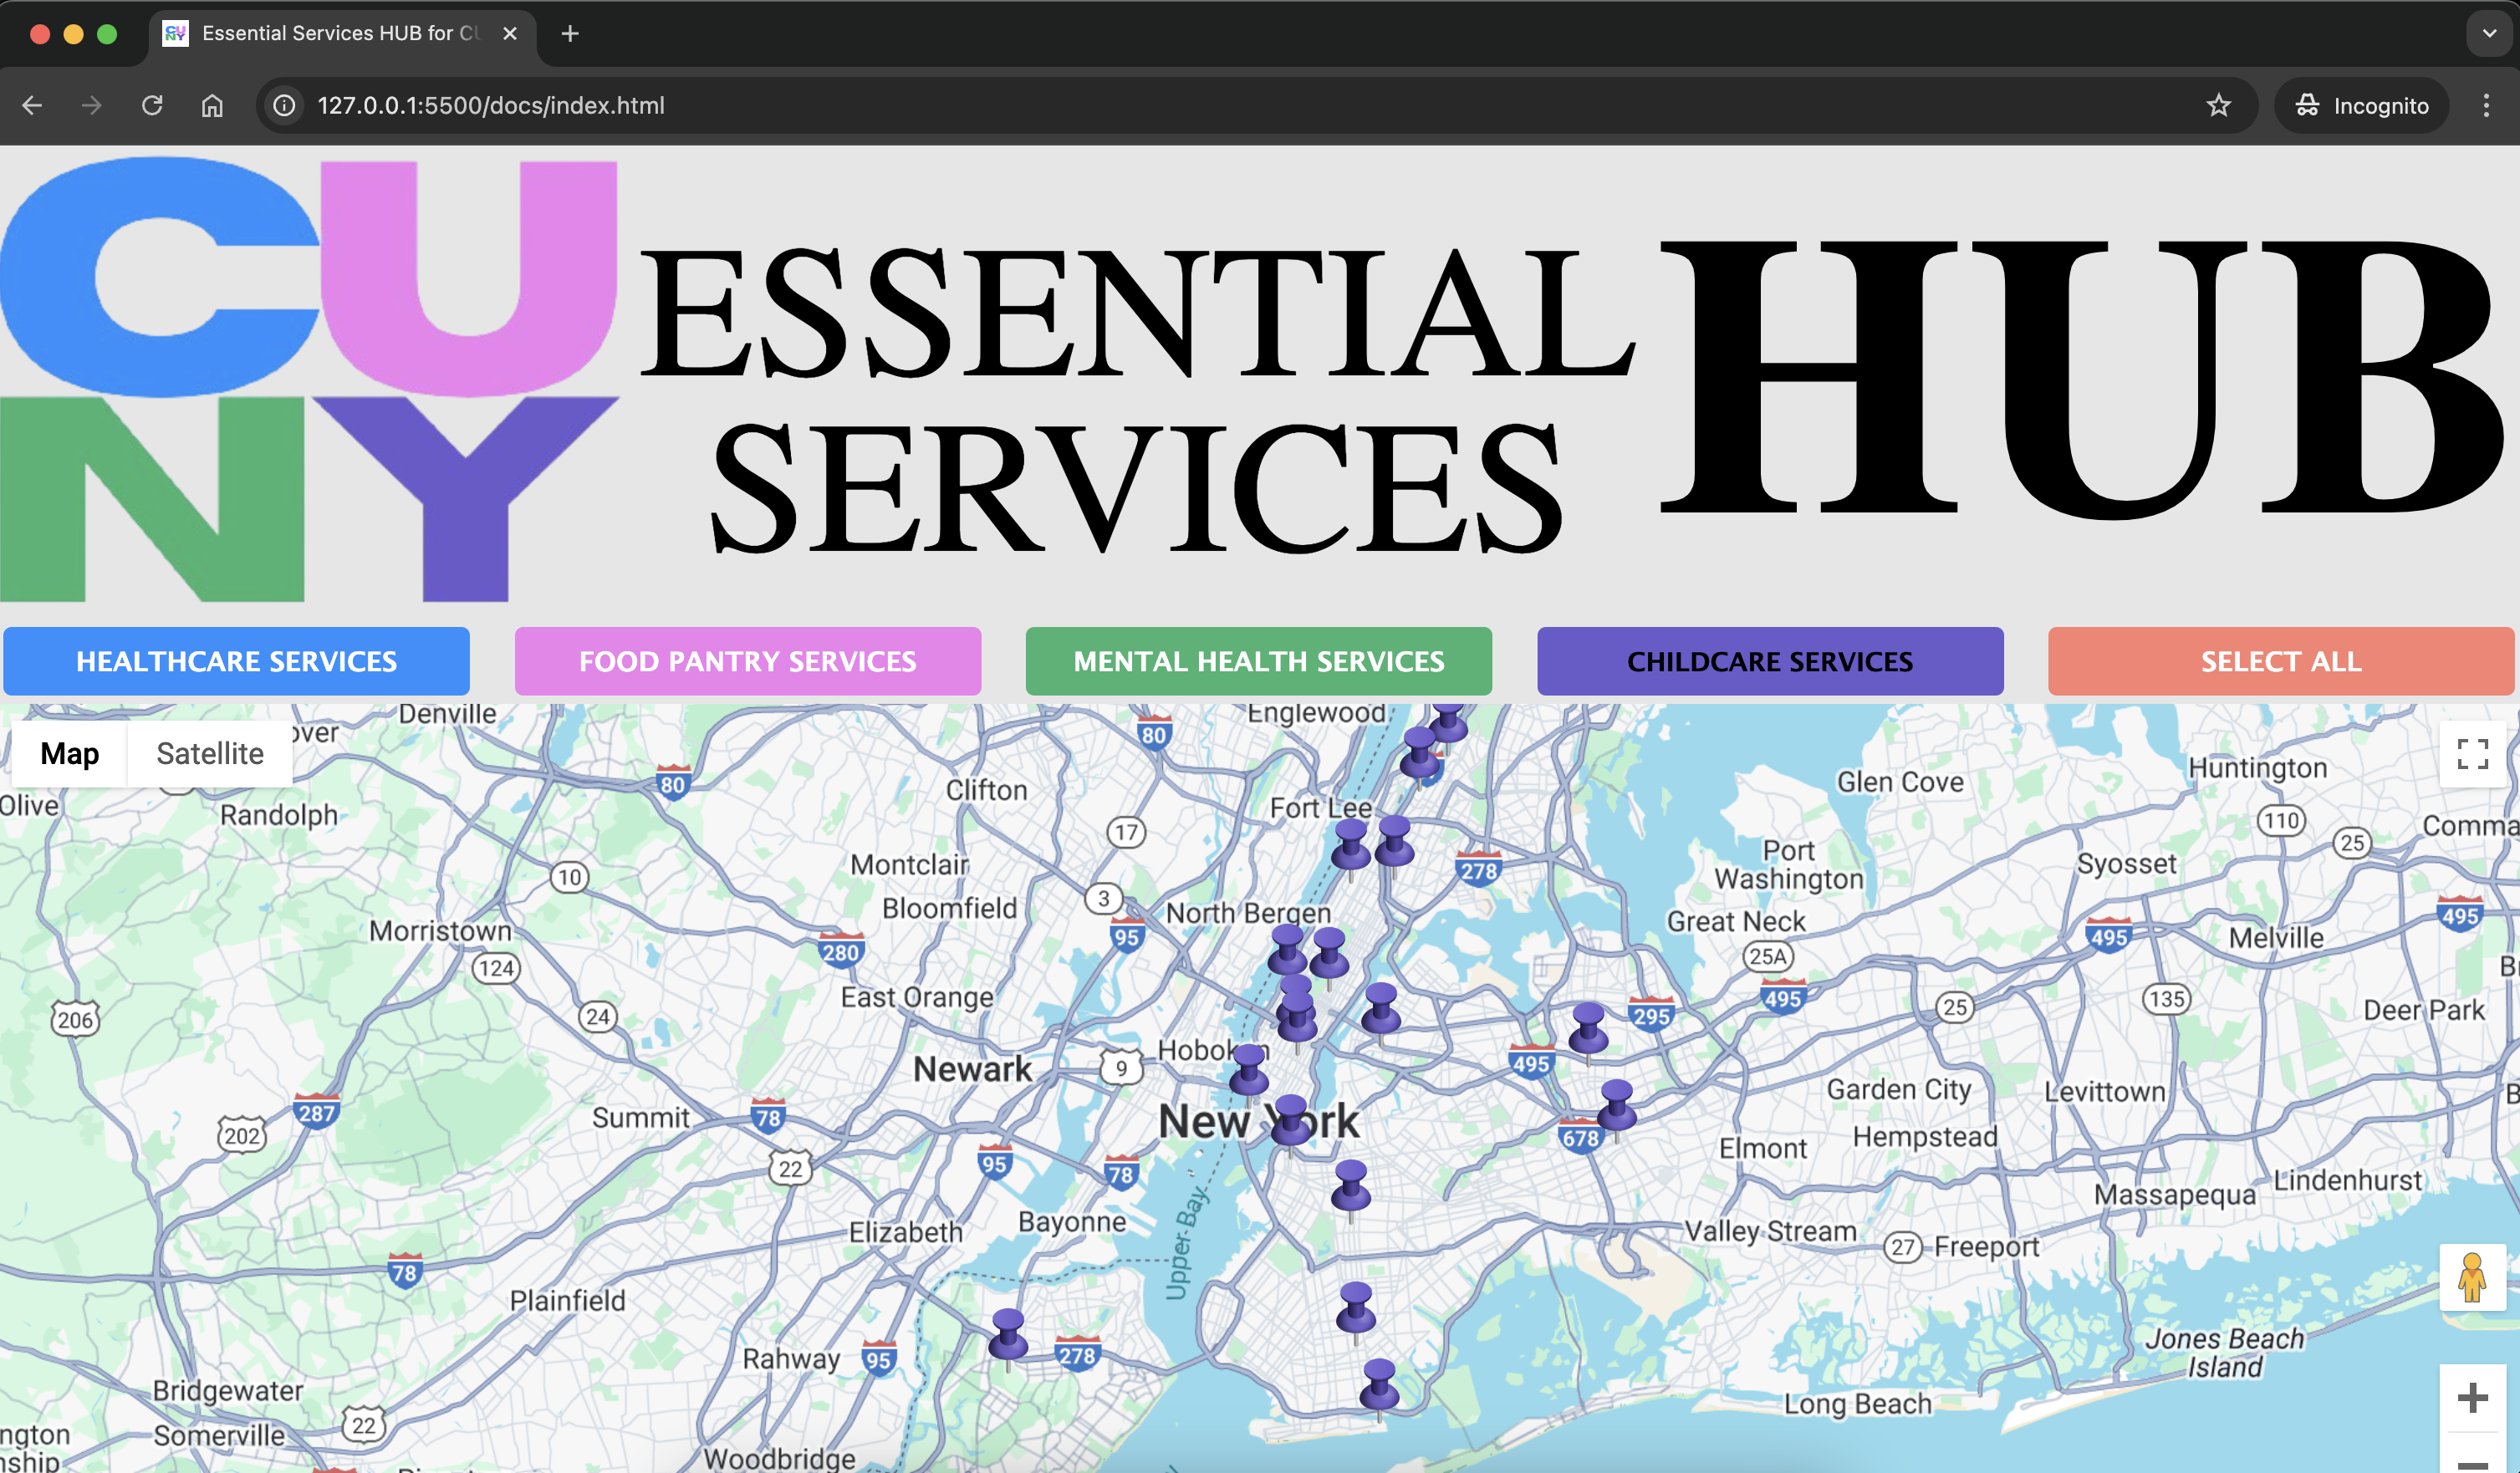Toggle fullscreen map view
The image size is (2520, 1473).
click(2472, 754)
